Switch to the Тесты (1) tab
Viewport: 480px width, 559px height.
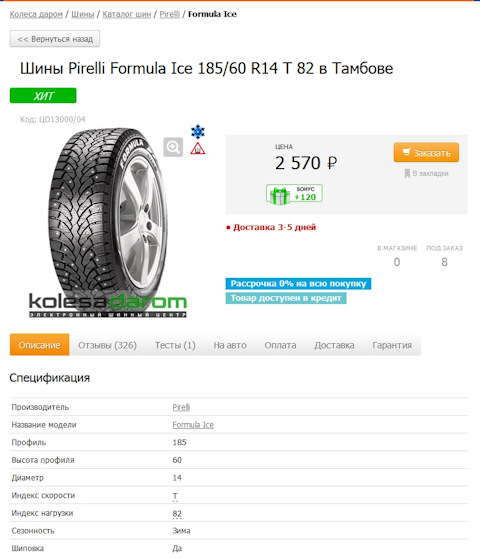175,345
